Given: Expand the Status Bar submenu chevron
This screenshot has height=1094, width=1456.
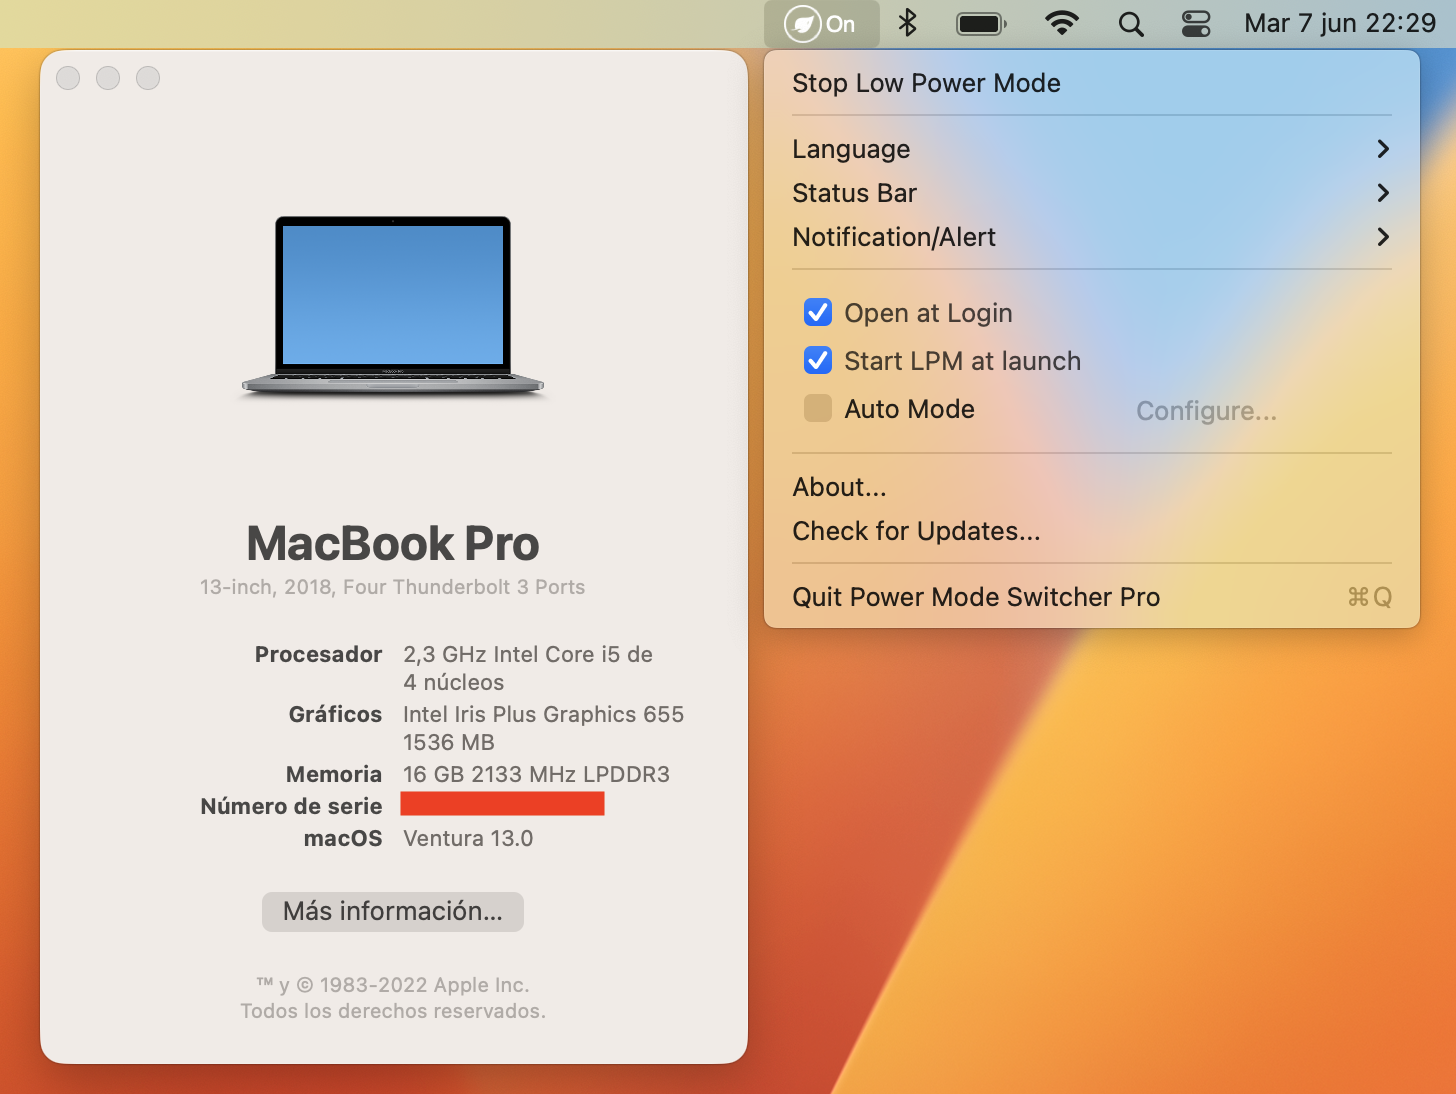Looking at the screenshot, I should (1383, 193).
